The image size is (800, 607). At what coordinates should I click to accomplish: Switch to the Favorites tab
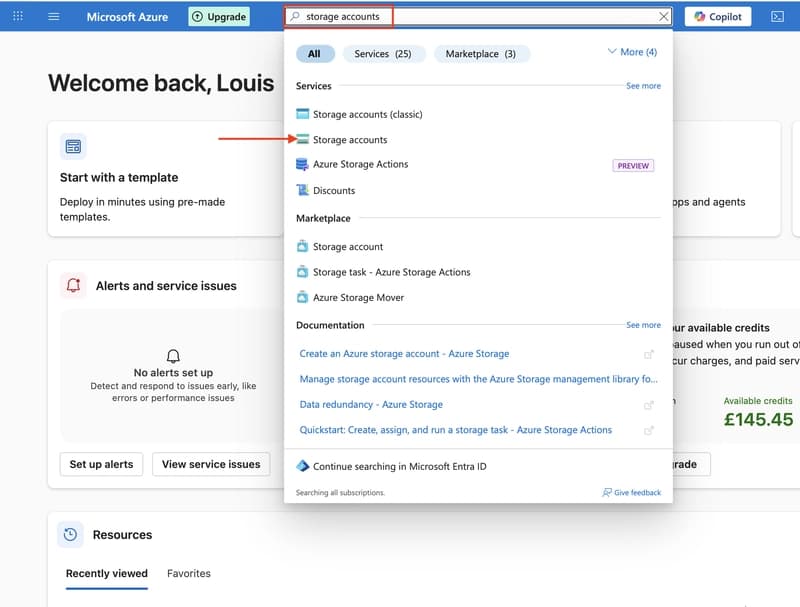(189, 573)
